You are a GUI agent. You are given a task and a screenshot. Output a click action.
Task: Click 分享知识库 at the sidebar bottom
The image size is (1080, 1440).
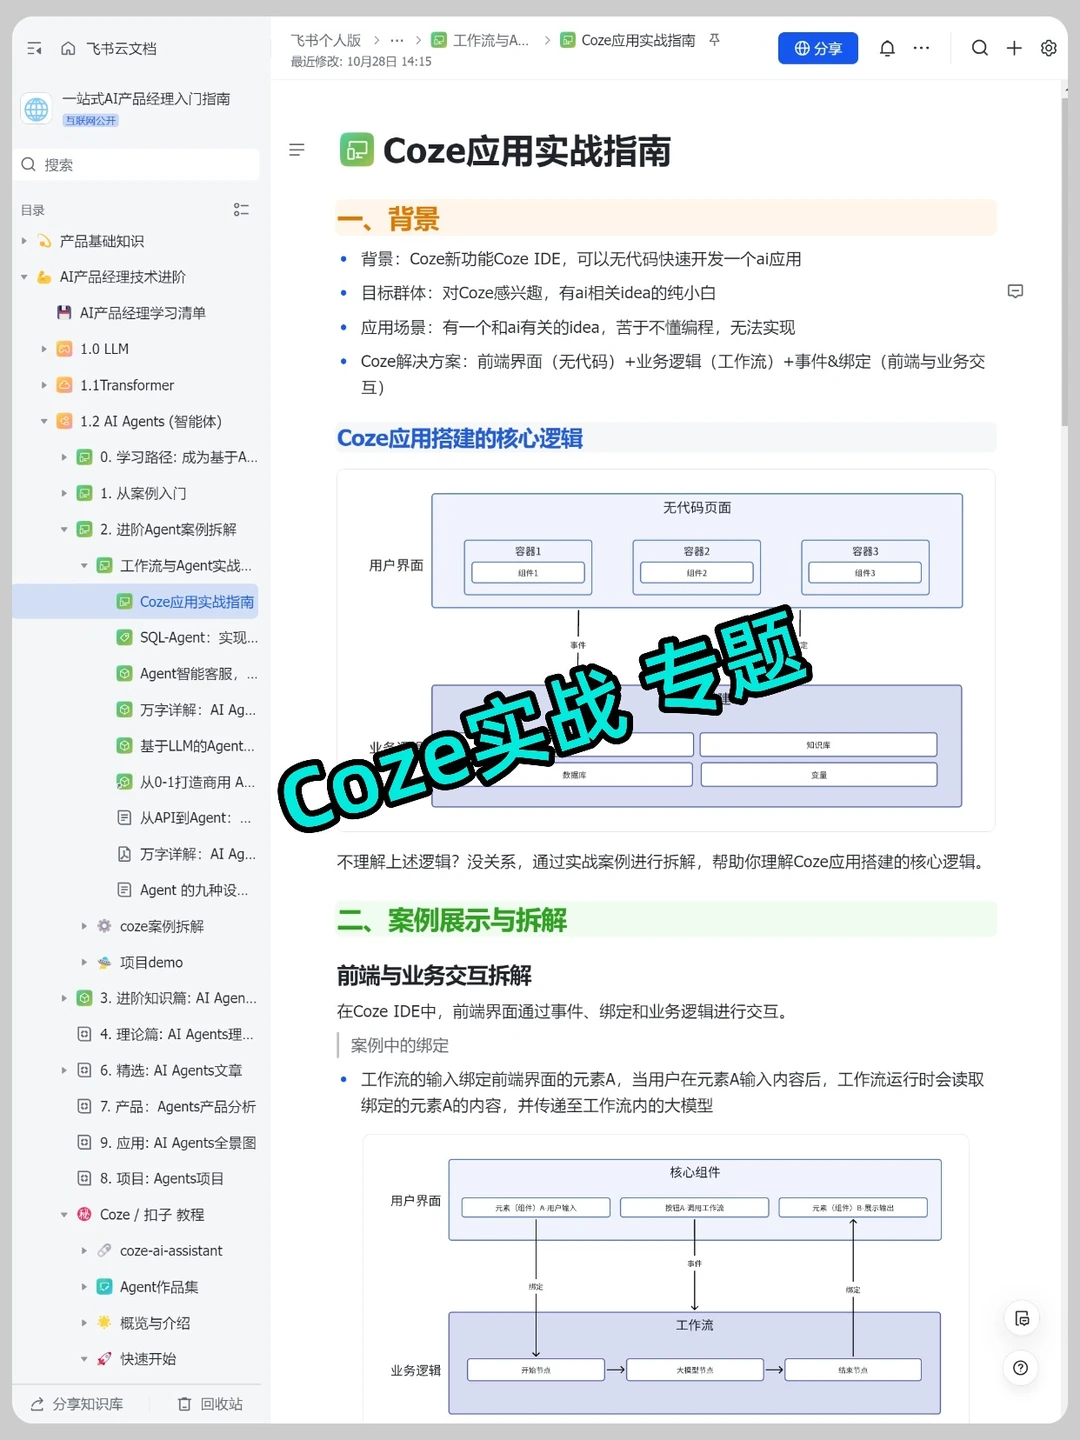coord(77,1404)
